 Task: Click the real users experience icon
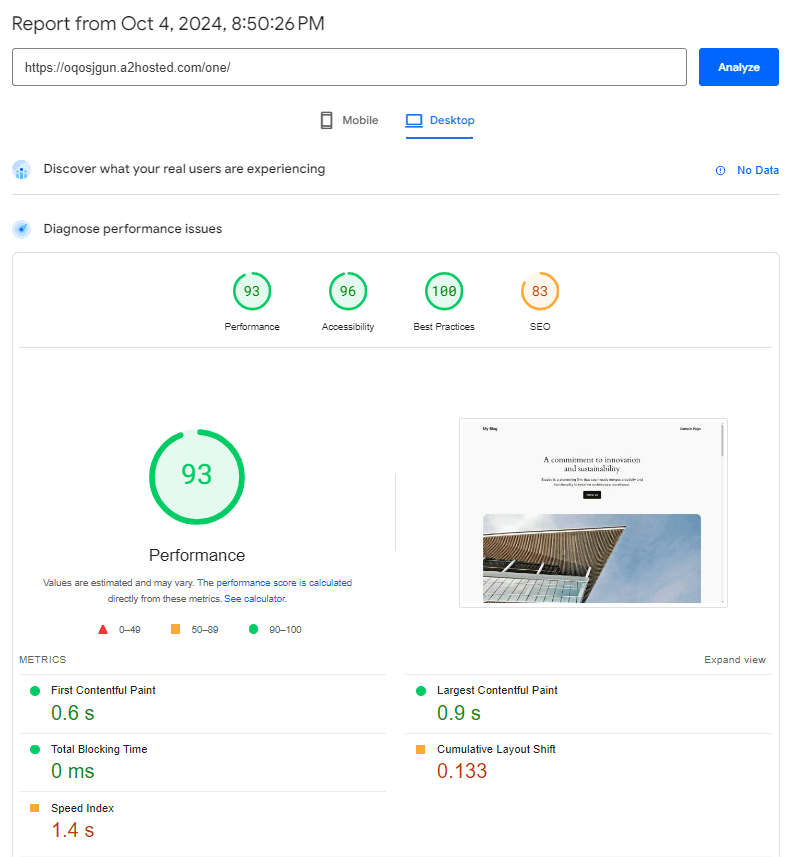tap(21, 169)
